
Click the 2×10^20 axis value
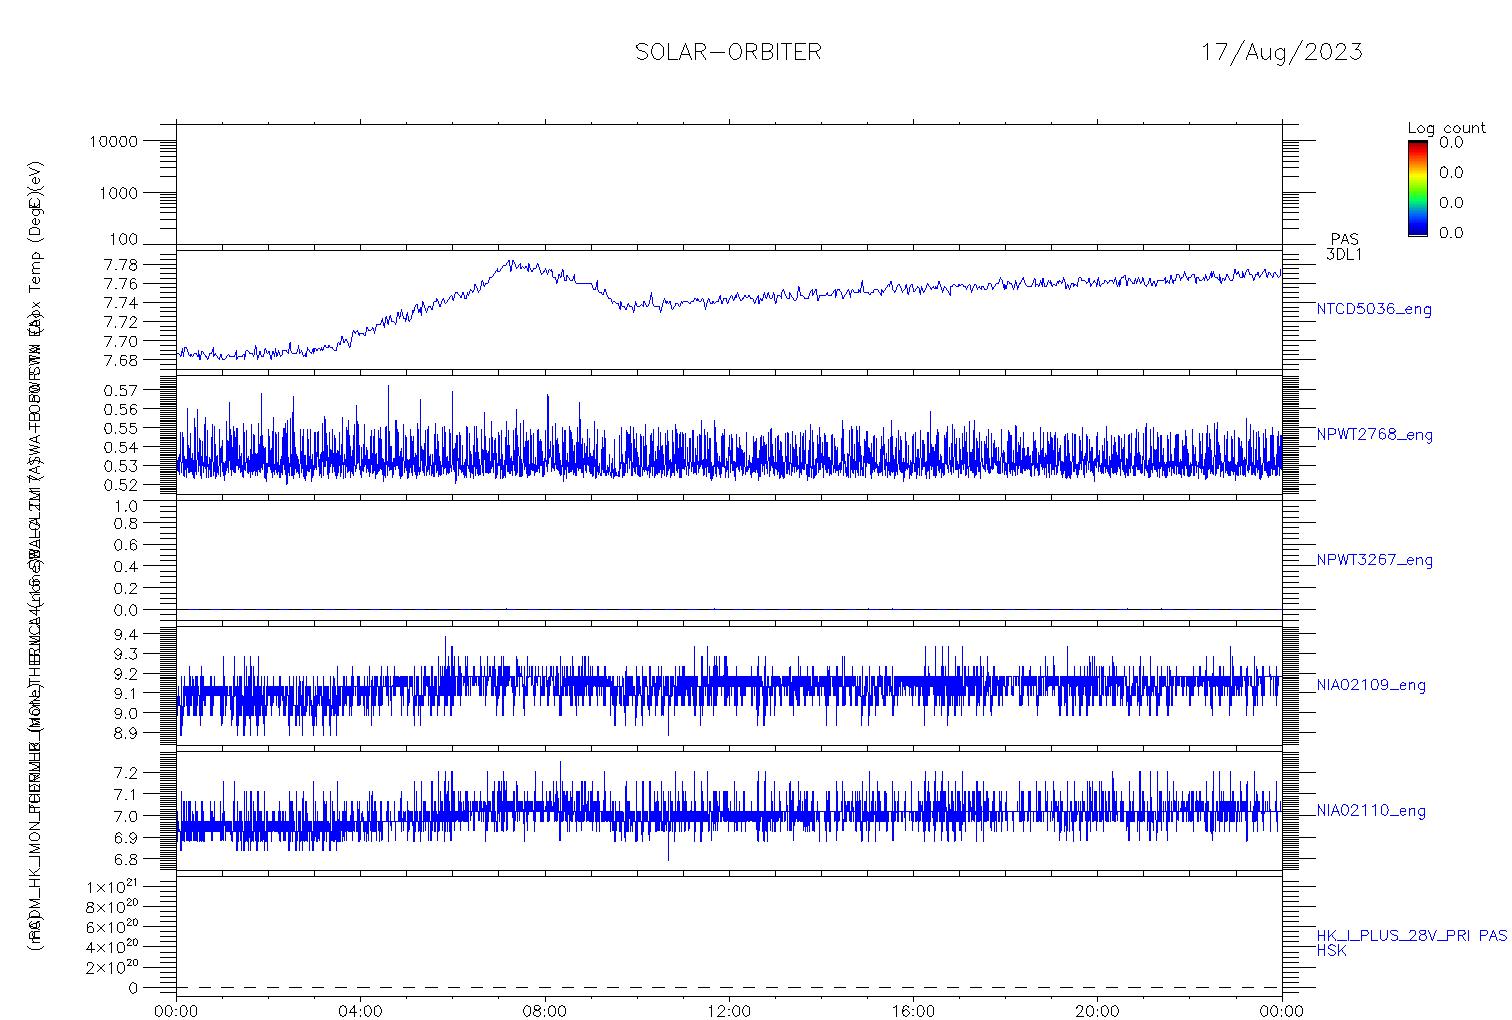pos(112,966)
